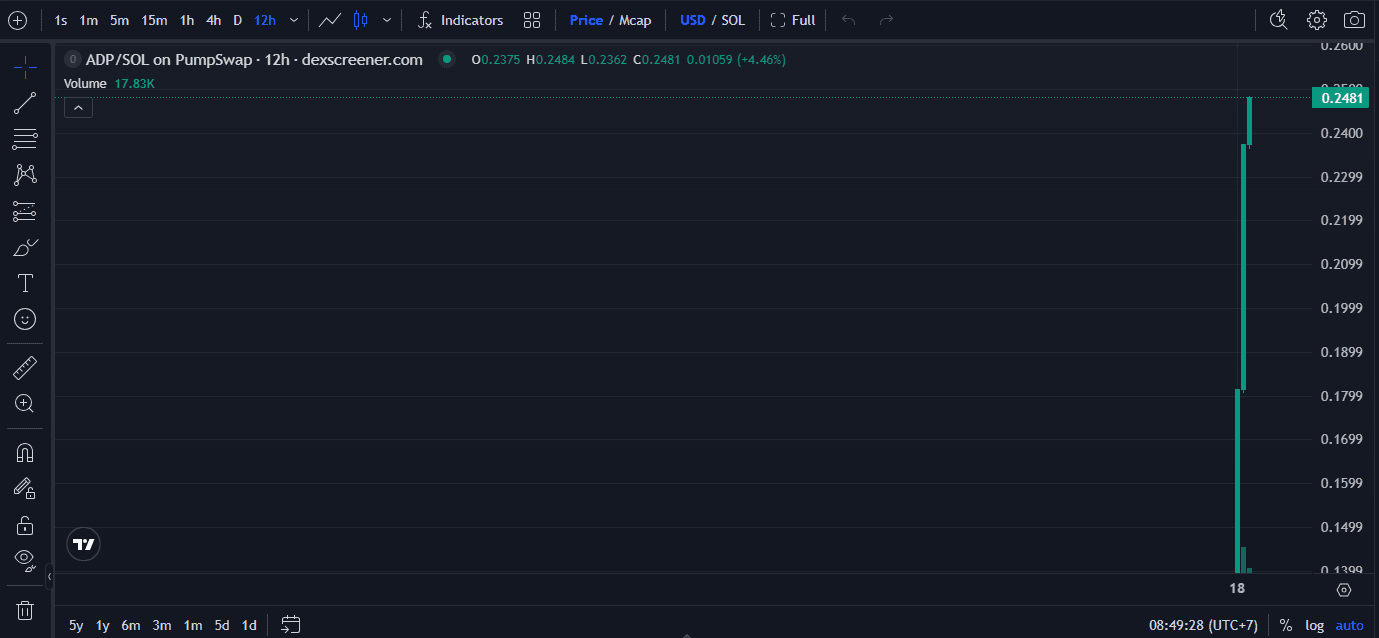Redo the last chart action
The image size is (1379, 638).
[x=886, y=20]
